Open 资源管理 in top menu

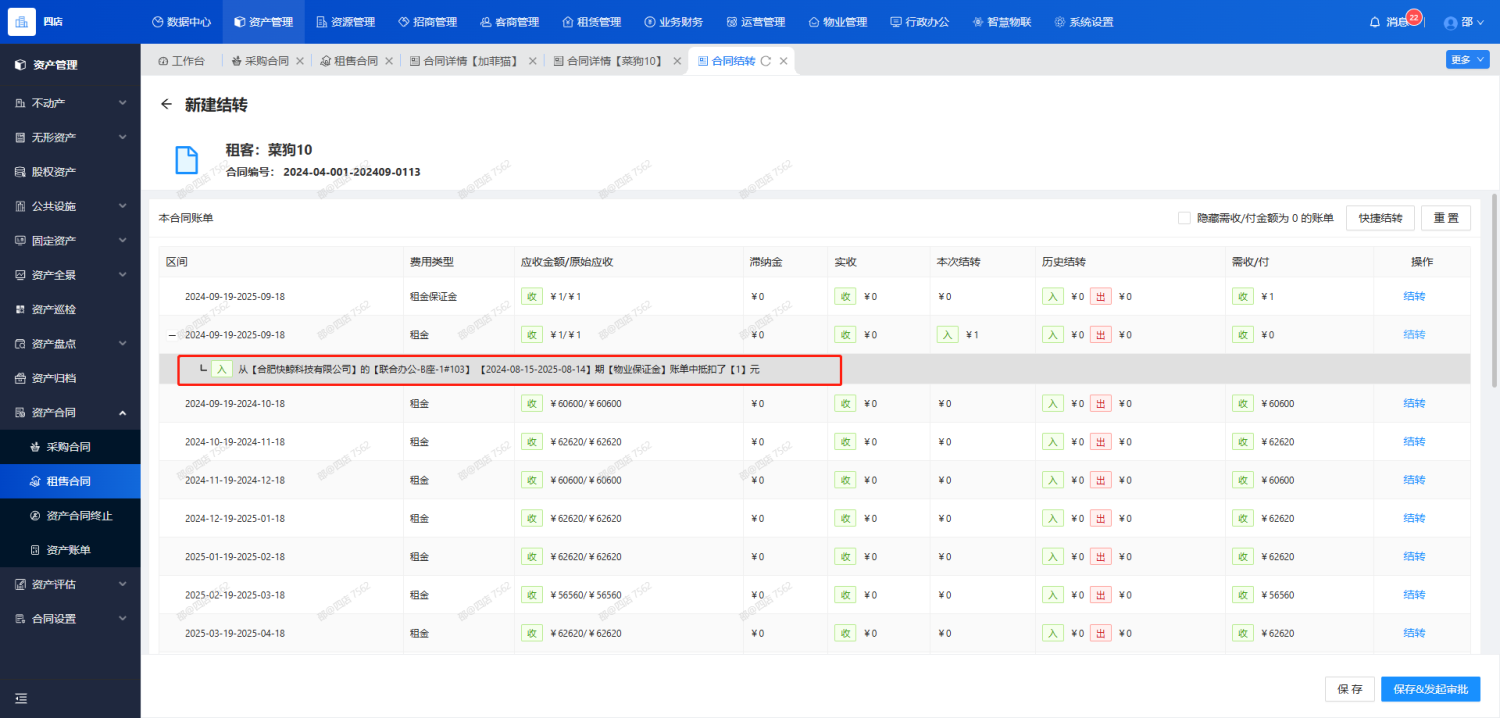point(345,22)
